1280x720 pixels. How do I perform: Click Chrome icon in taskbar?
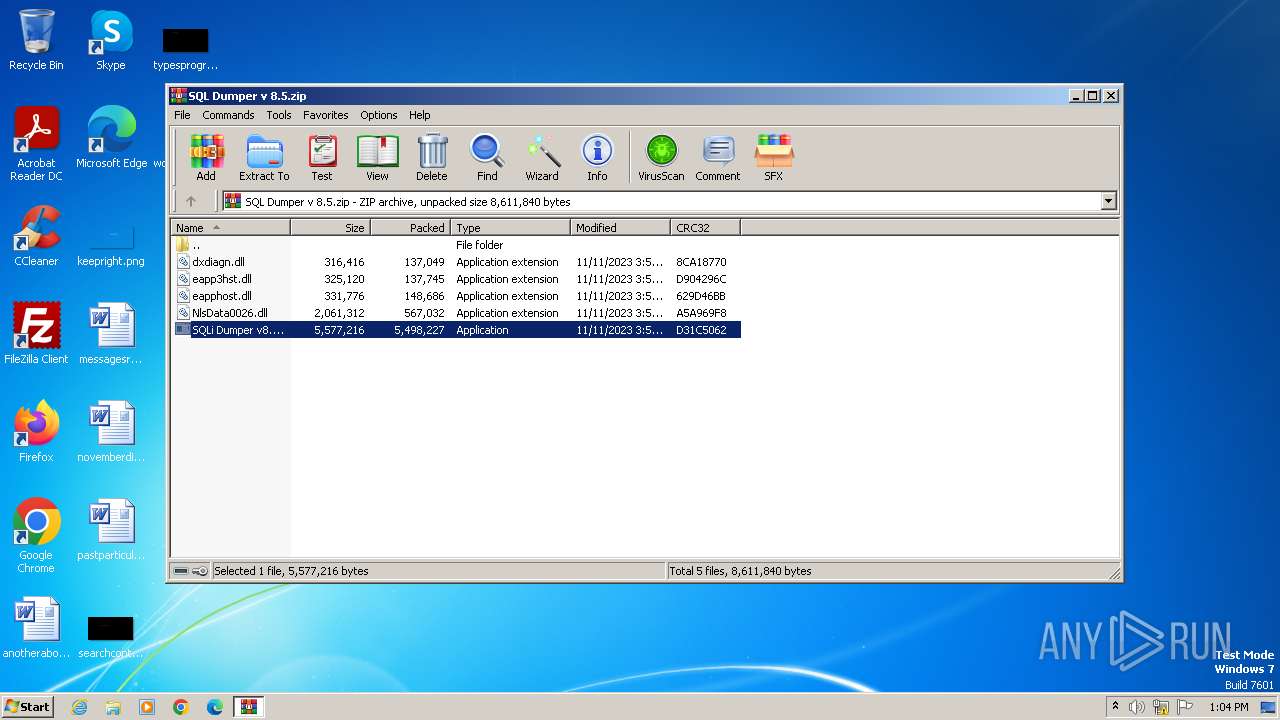pyautogui.click(x=181, y=707)
